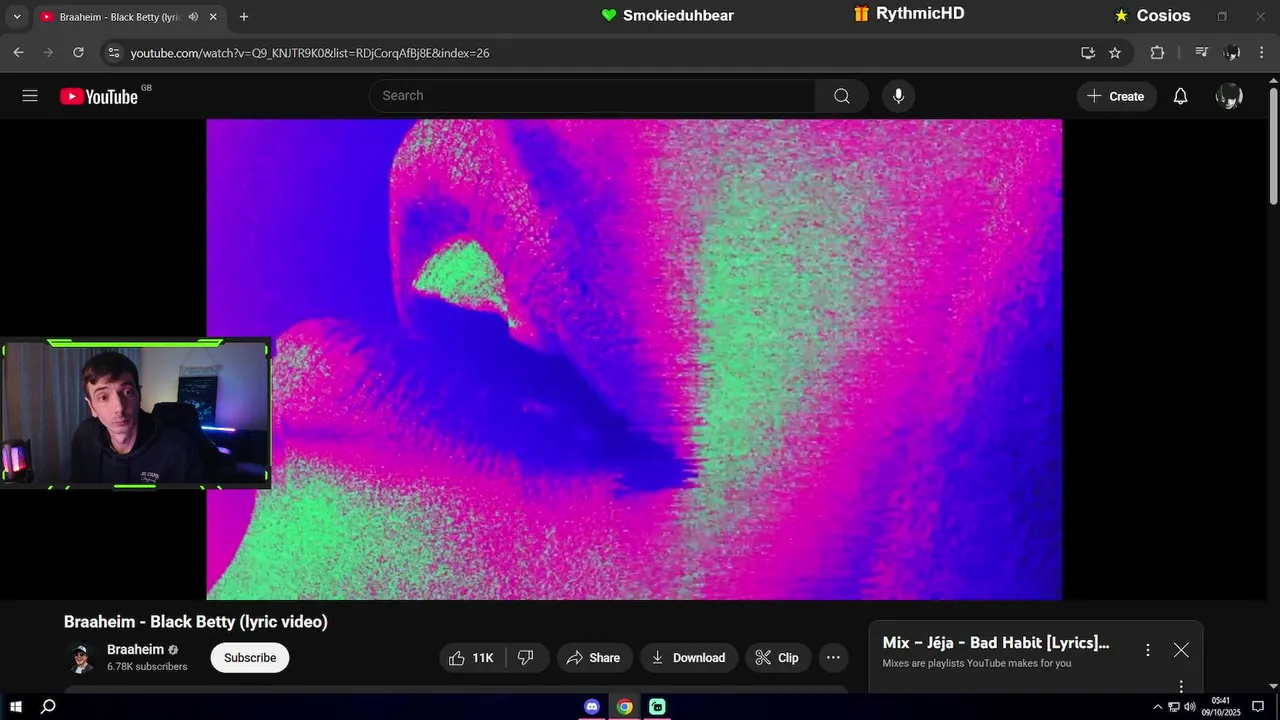This screenshot has height=720, width=1280.
Task: Open the network status icon in tray
Action: [x=1174, y=707]
